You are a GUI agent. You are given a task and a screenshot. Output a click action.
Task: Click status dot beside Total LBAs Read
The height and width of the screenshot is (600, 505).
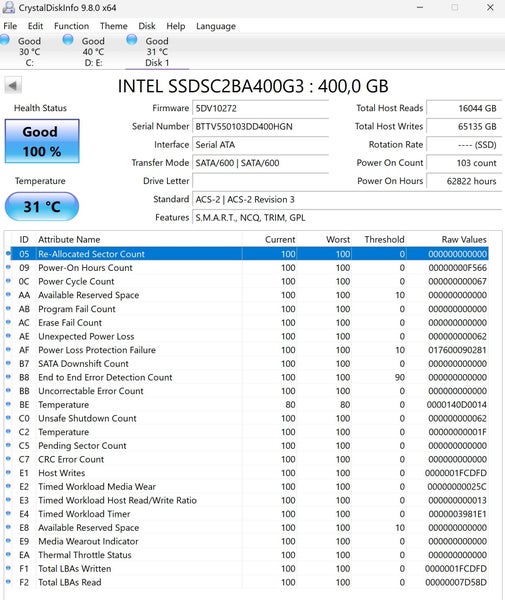pyautogui.click(x=8, y=582)
